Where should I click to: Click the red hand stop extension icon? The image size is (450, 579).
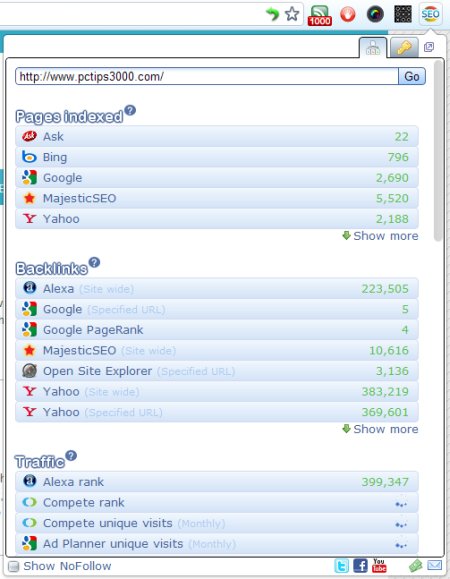point(347,15)
